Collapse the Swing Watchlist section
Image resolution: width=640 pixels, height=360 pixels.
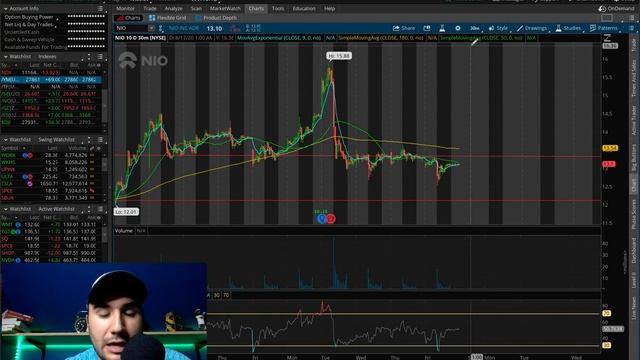pyautogui.click(x=6, y=140)
